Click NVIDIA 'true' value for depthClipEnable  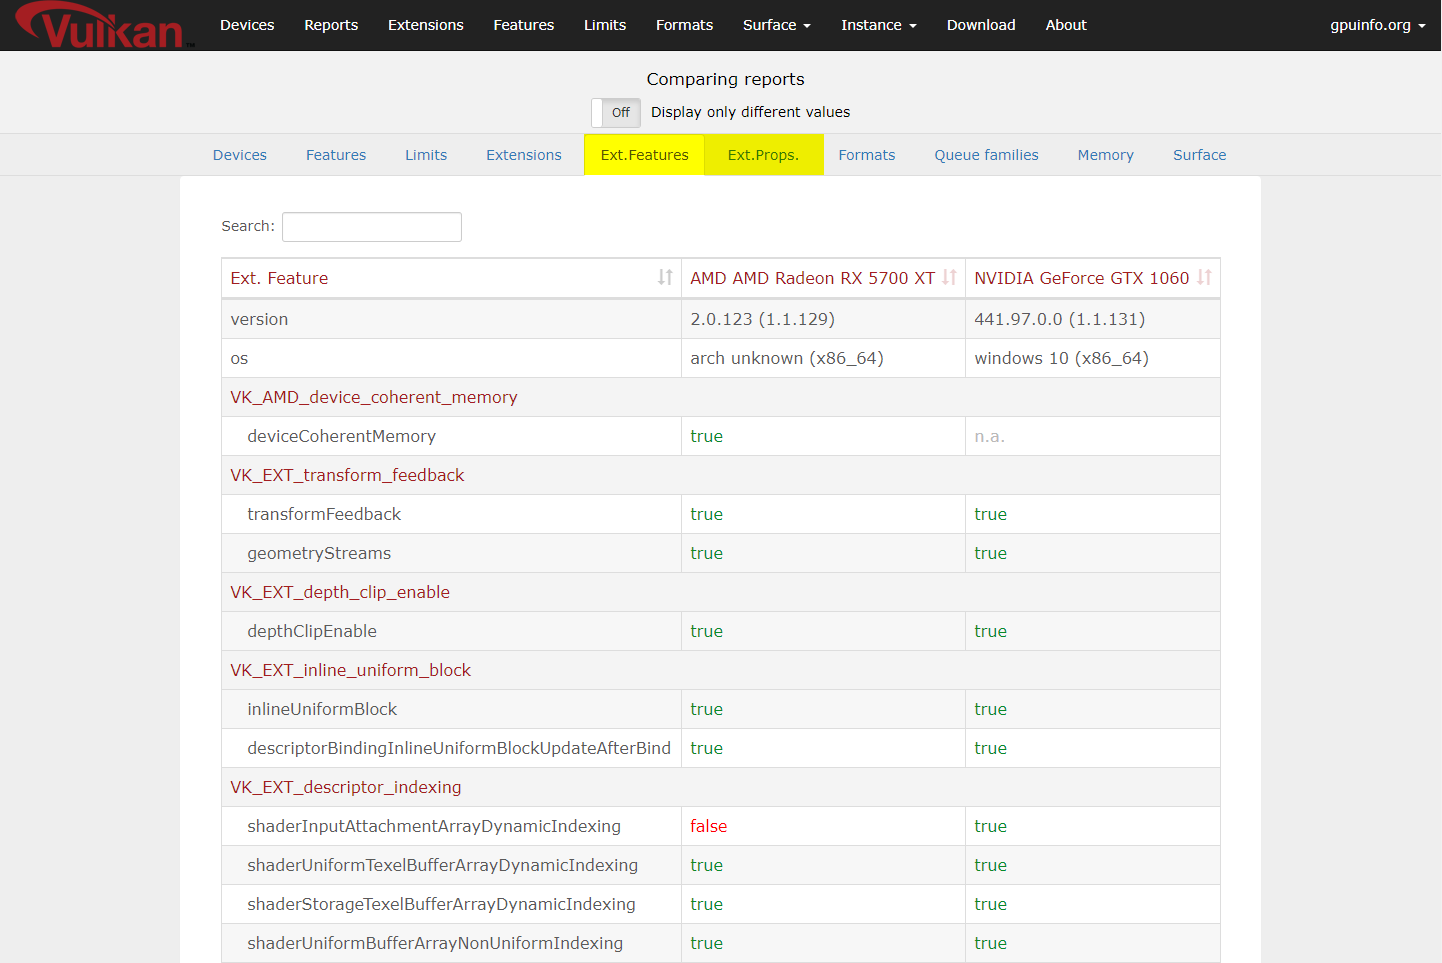point(990,631)
